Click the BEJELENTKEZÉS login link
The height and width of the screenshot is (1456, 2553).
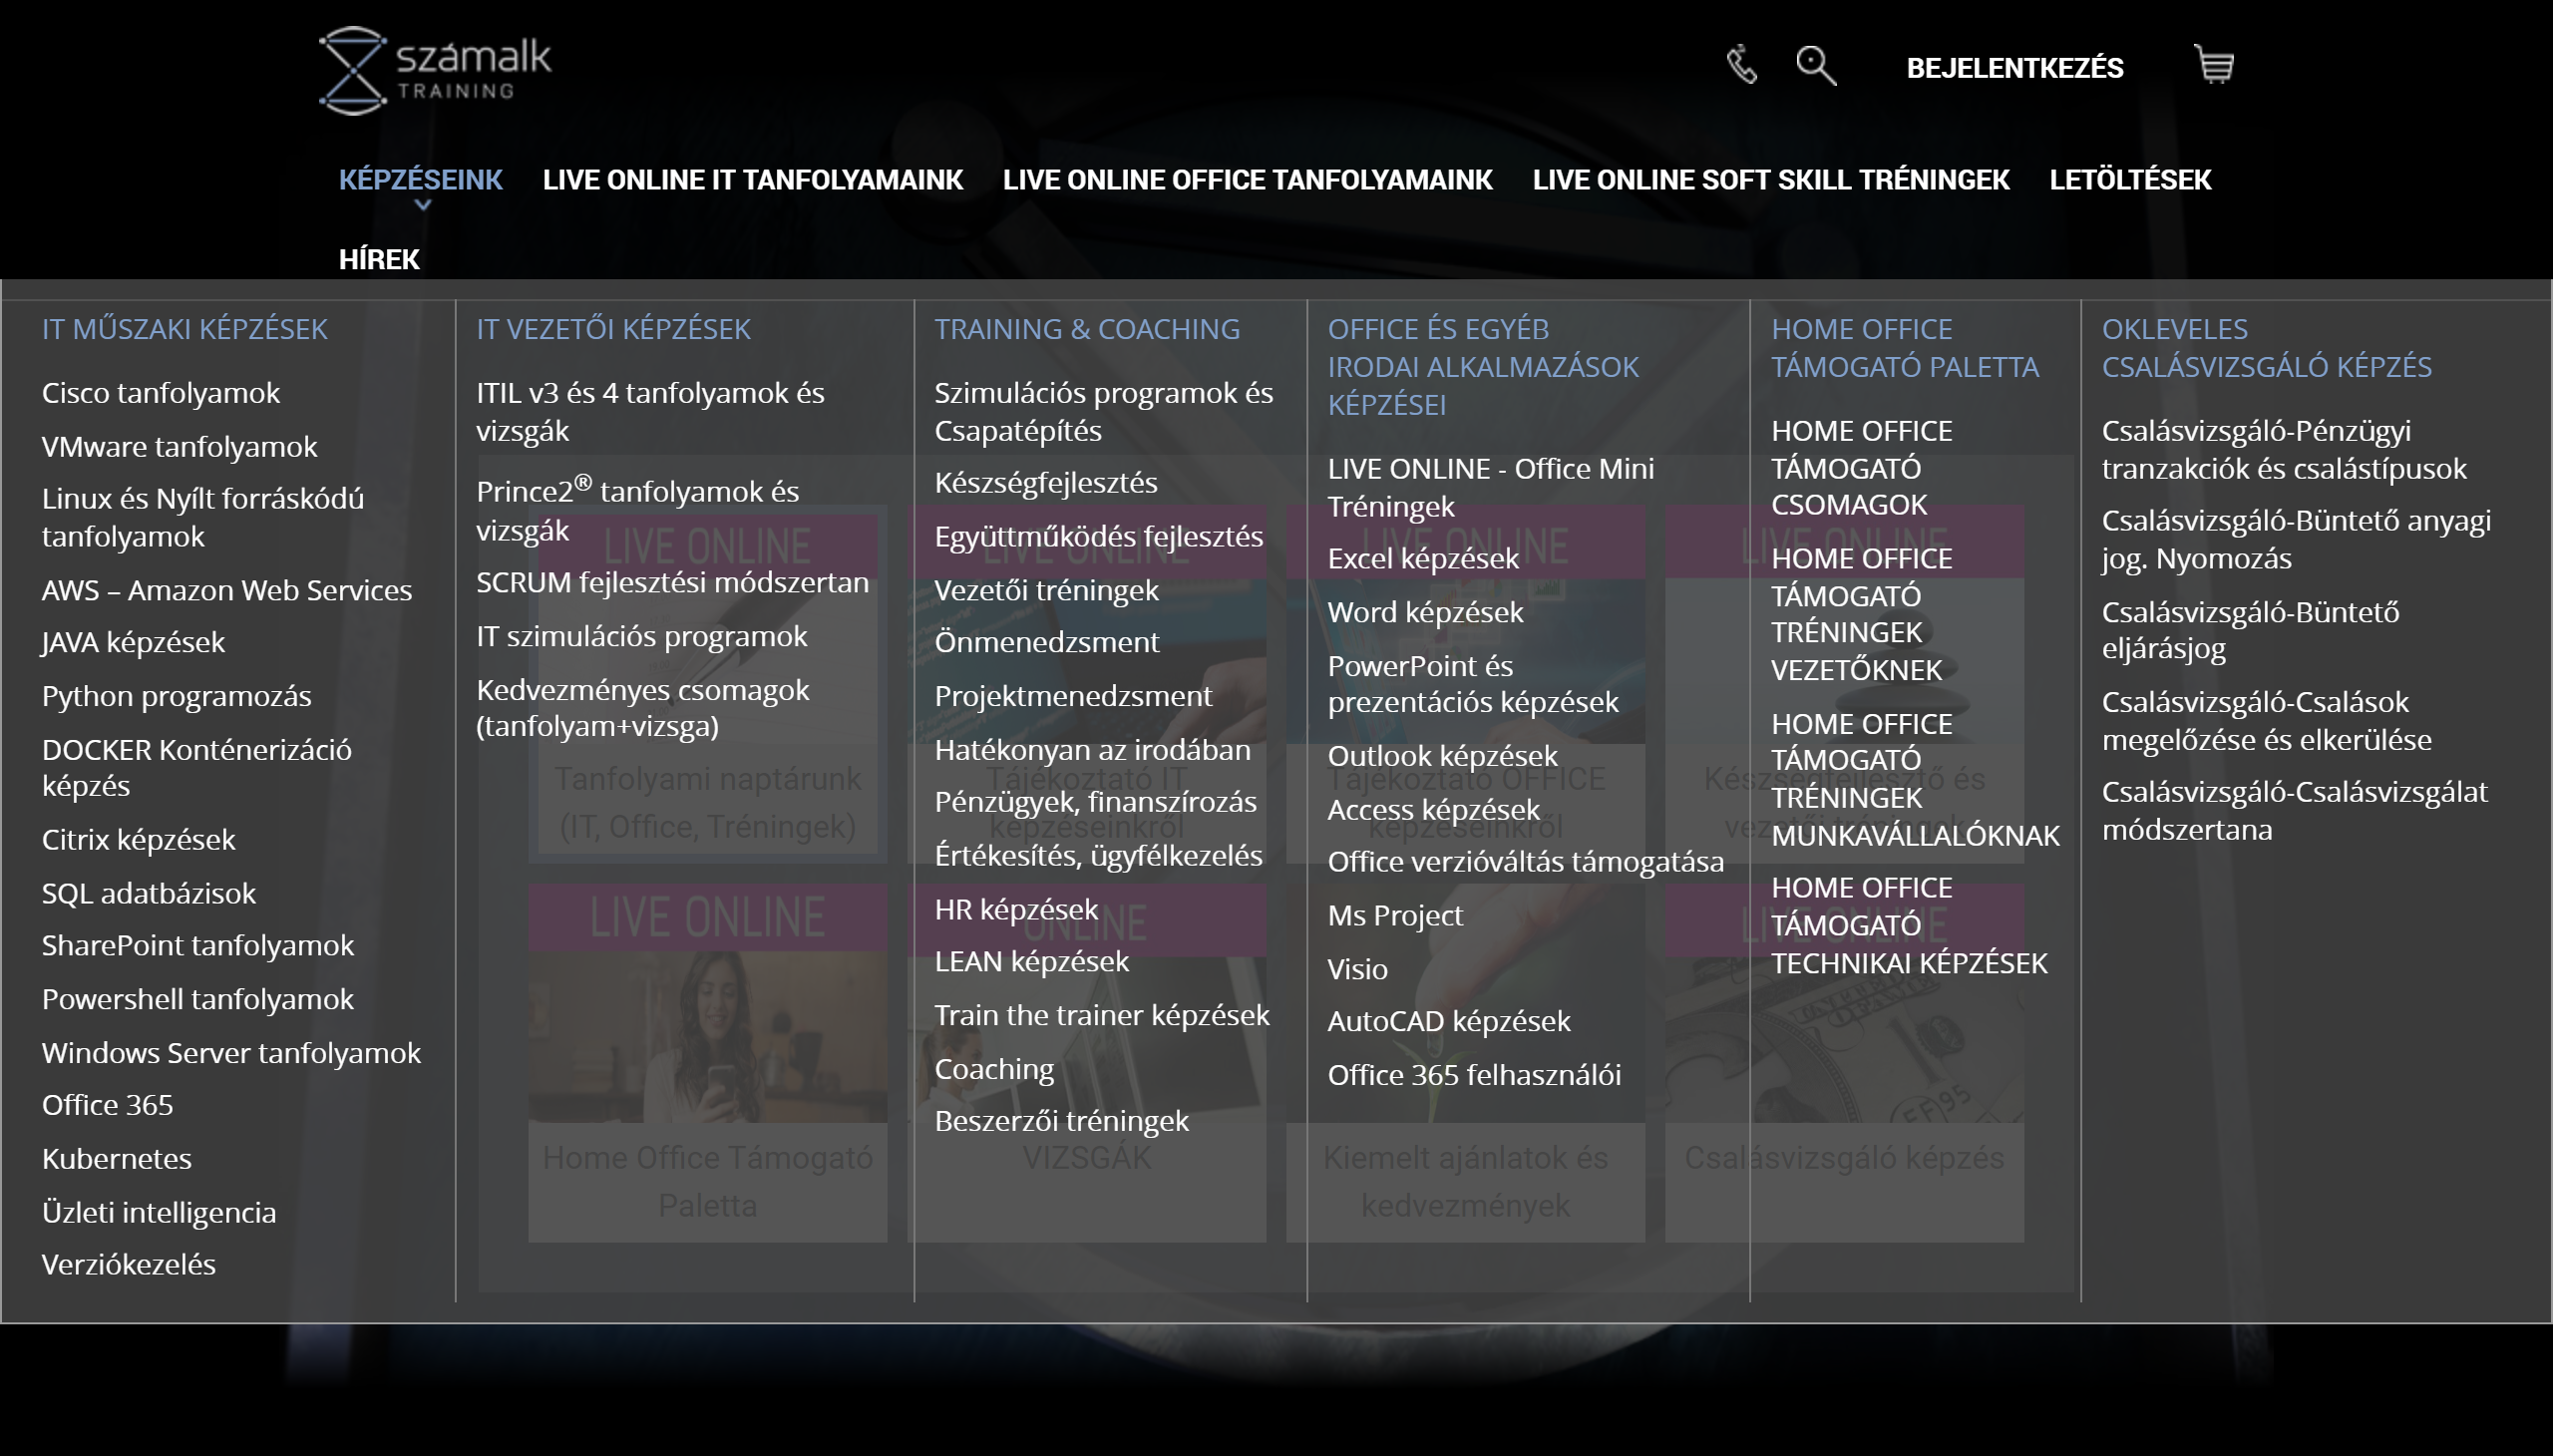tap(2015, 68)
